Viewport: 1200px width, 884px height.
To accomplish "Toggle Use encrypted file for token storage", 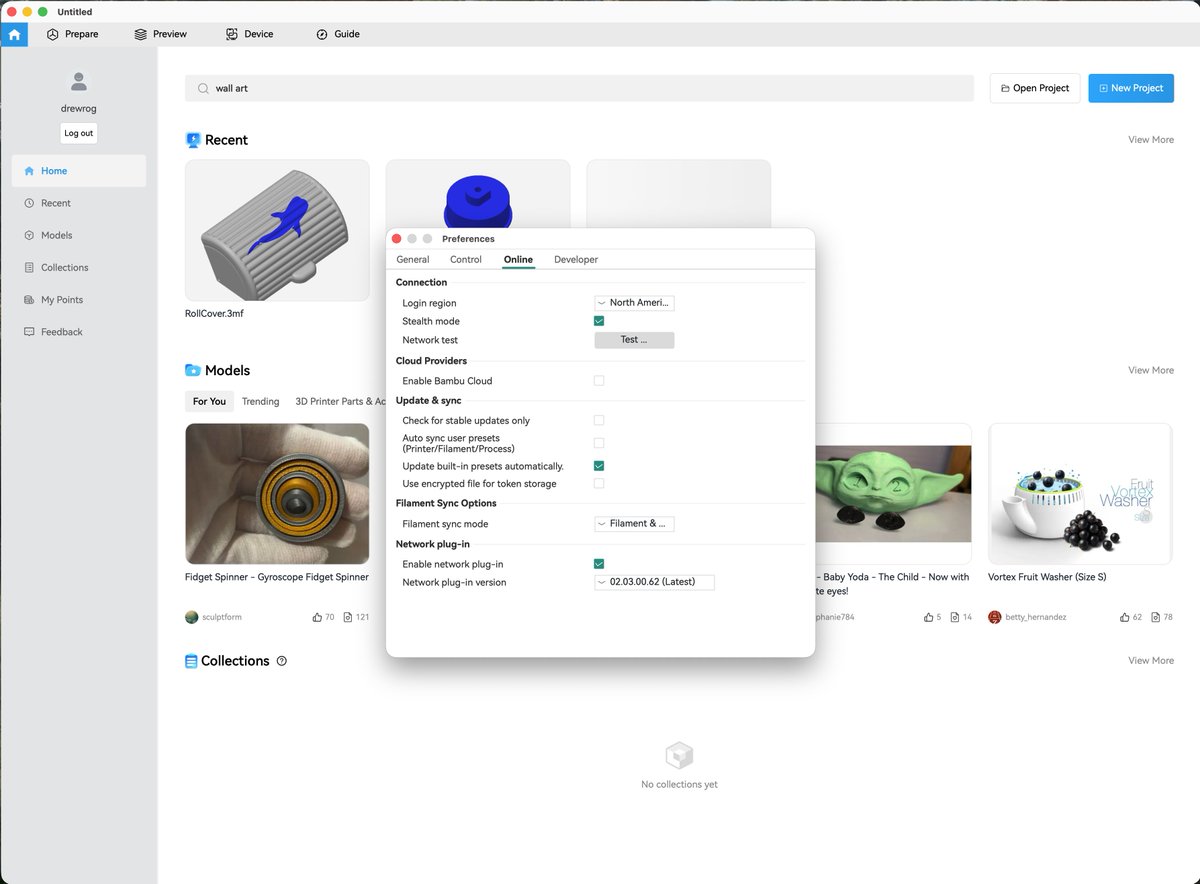I will click(x=599, y=484).
